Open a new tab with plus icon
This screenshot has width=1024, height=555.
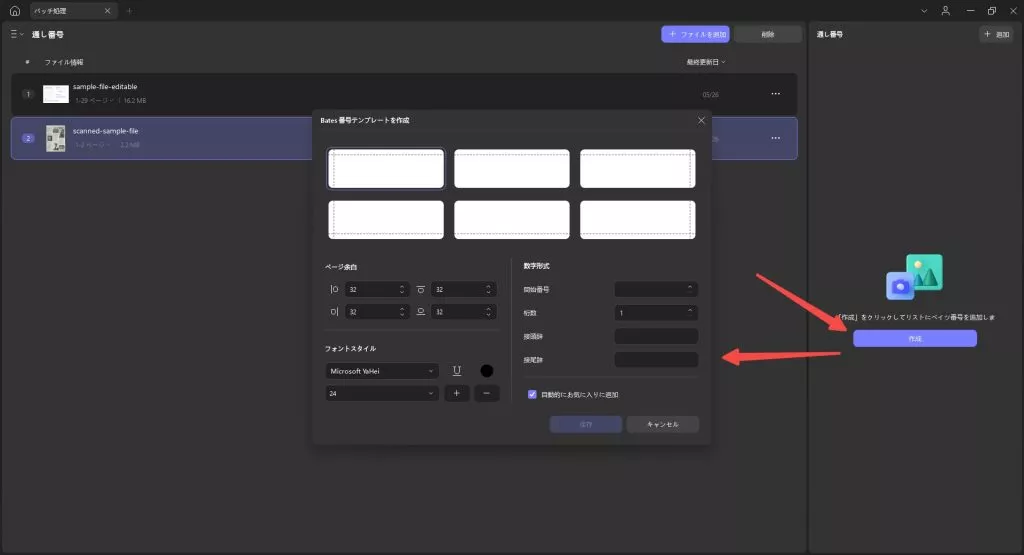[129, 10]
